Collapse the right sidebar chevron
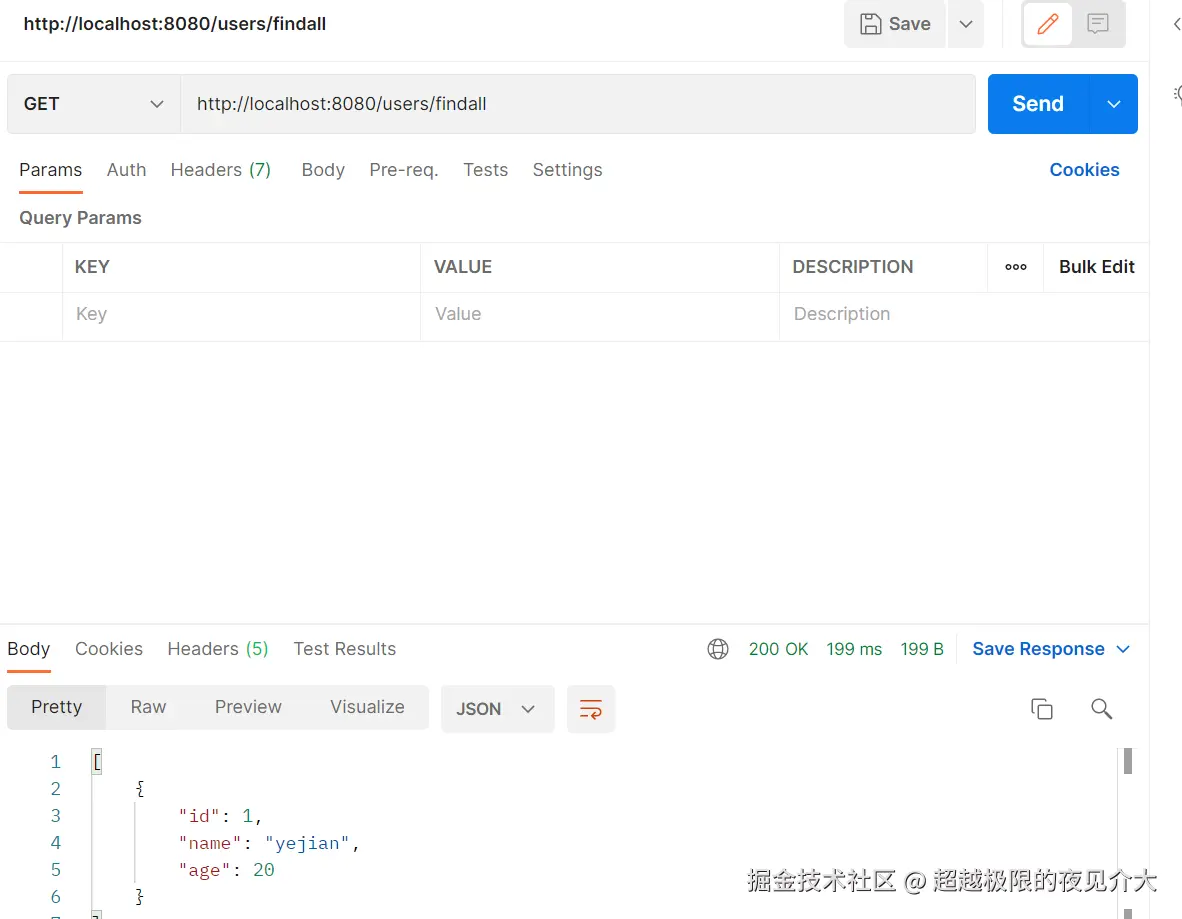The image size is (1182, 919). (1177, 24)
